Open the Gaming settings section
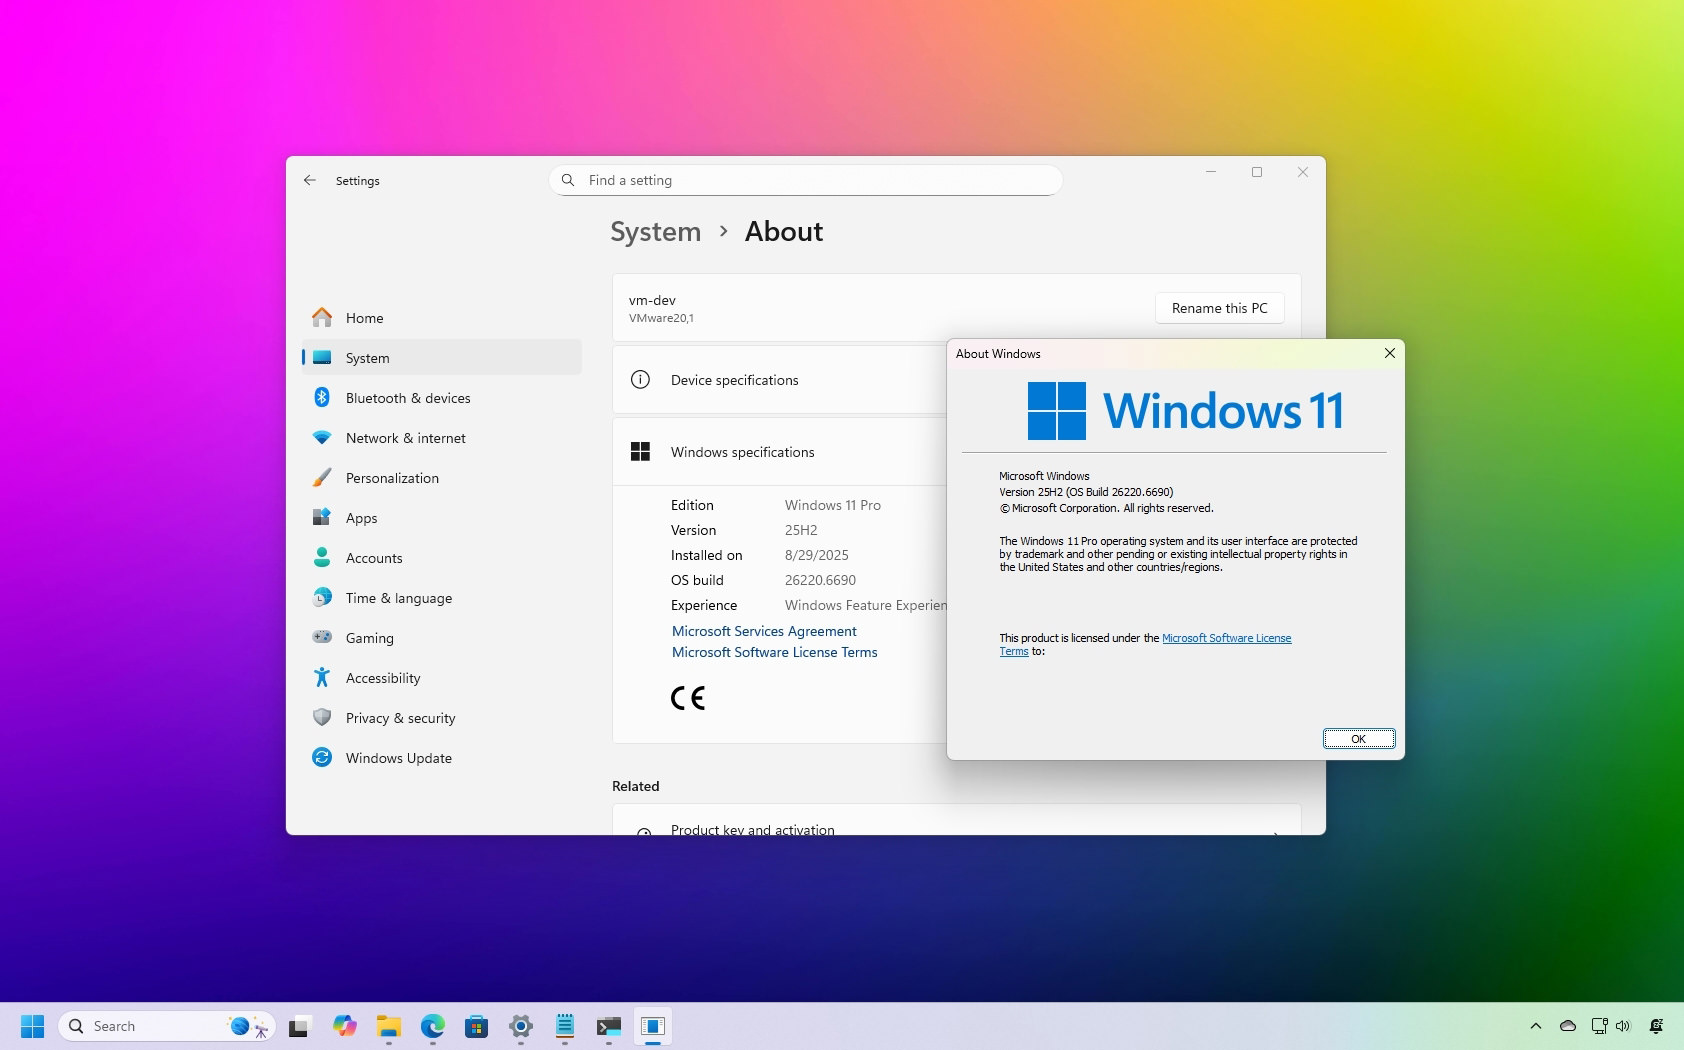This screenshot has width=1684, height=1050. [369, 638]
